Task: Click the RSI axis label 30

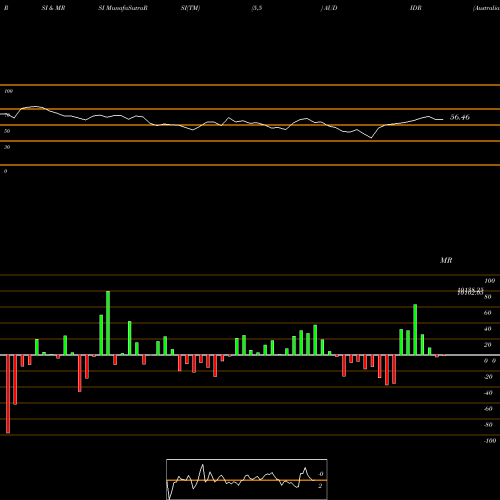Action: click(7, 147)
